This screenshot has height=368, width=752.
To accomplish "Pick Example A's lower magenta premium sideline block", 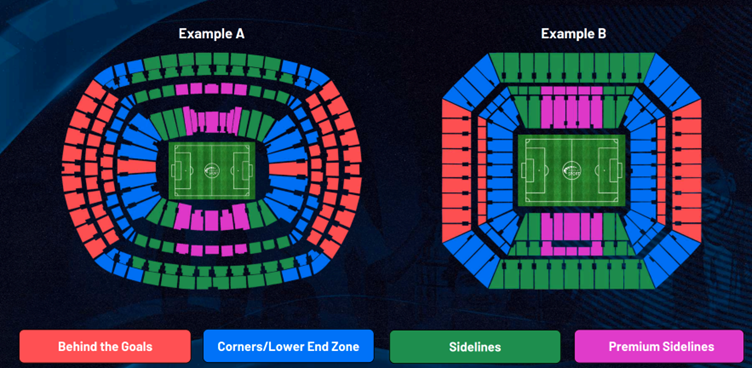I will click(x=211, y=218).
